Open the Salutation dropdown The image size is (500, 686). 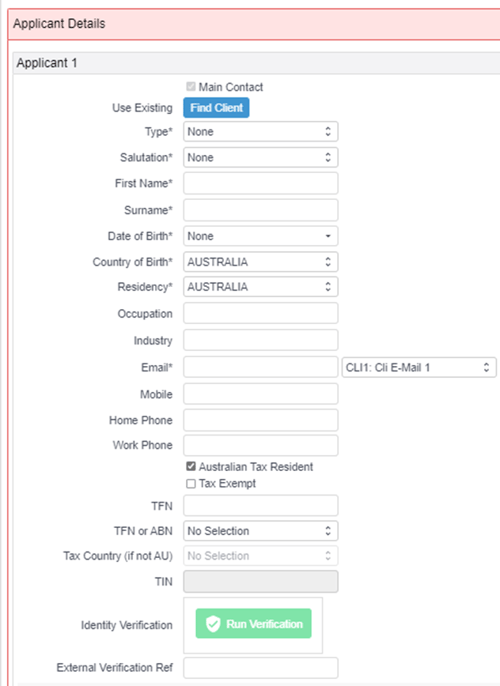tap(260, 158)
